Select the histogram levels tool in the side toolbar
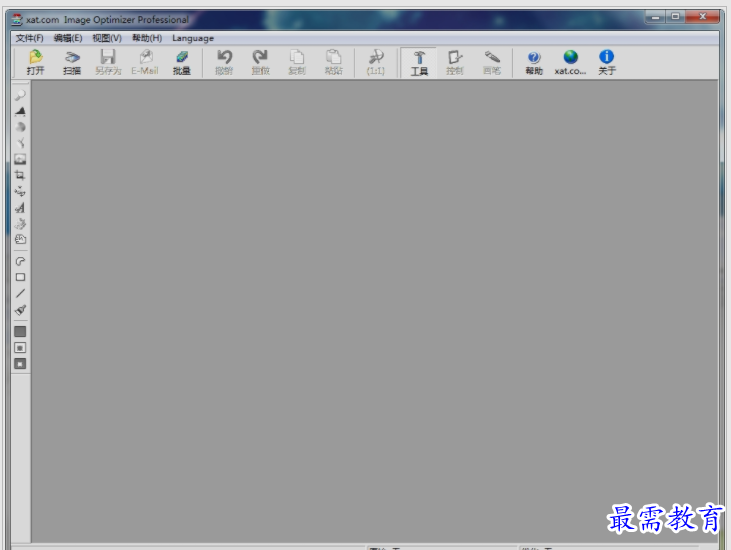This screenshot has height=550, width=731. [20, 111]
